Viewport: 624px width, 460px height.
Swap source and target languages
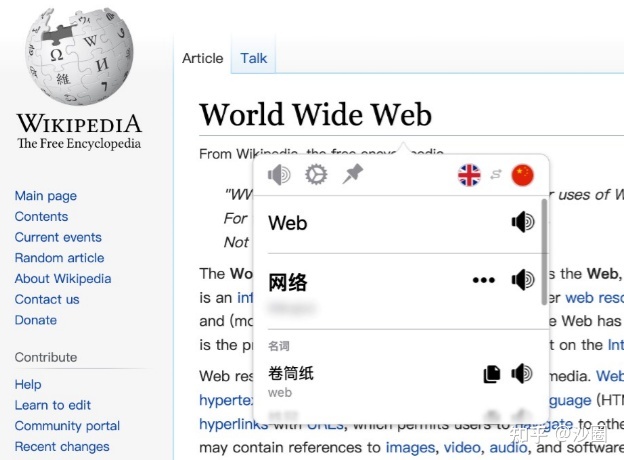pyautogui.click(x=496, y=174)
